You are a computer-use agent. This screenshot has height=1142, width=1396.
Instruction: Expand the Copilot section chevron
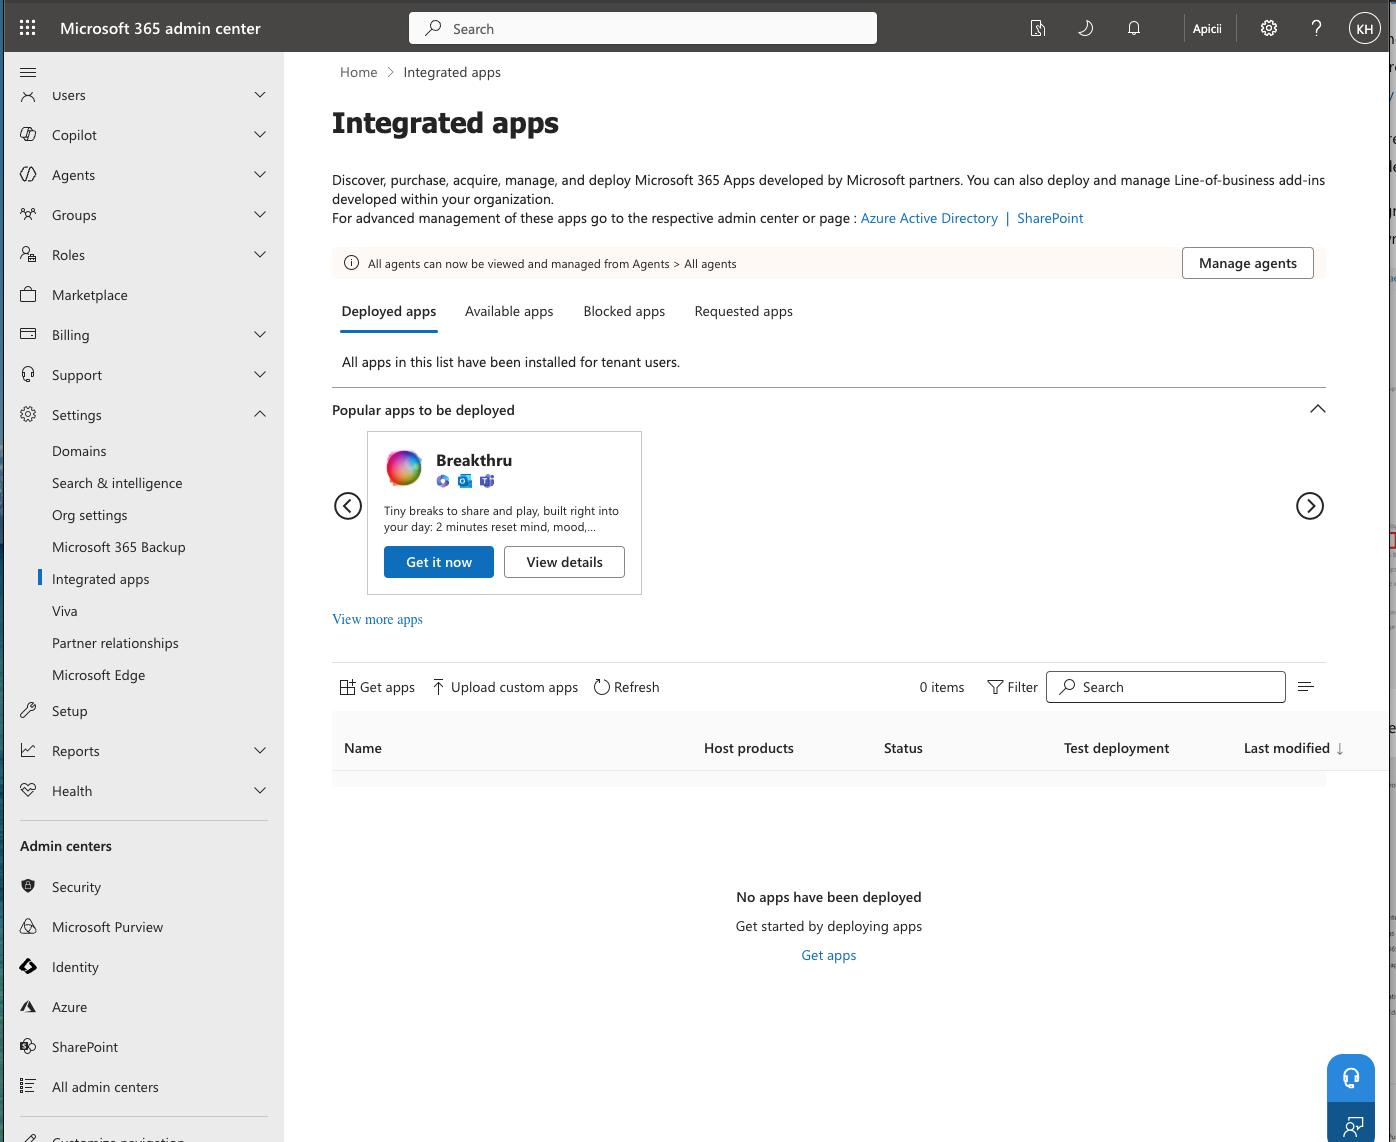[x=260, y=135]
